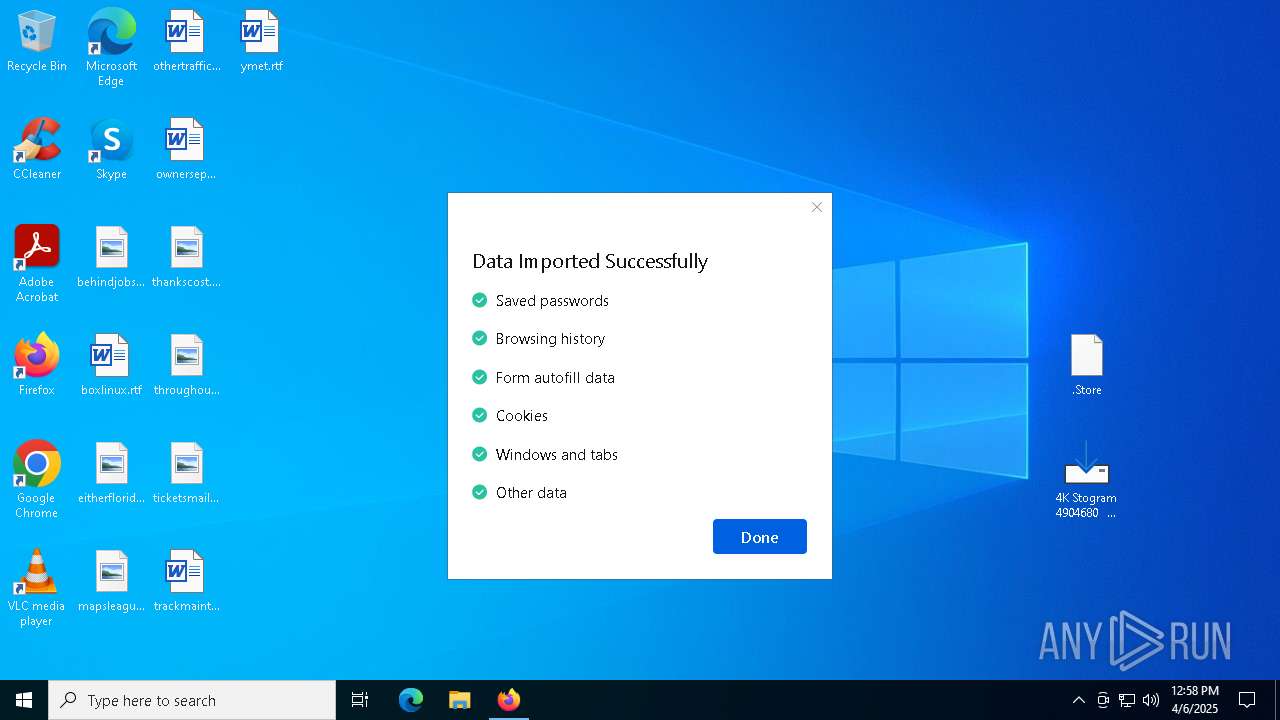Open the notifications action center
The width and height of the screenshot is (1280, 720).
pyautogui.click(x=1247, y=700)
